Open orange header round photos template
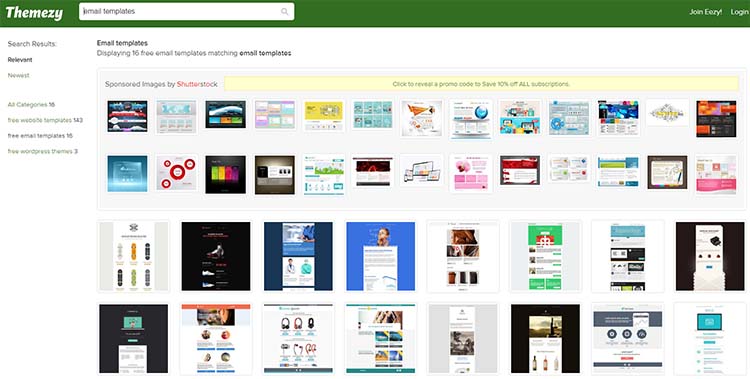 click(216, 339)
